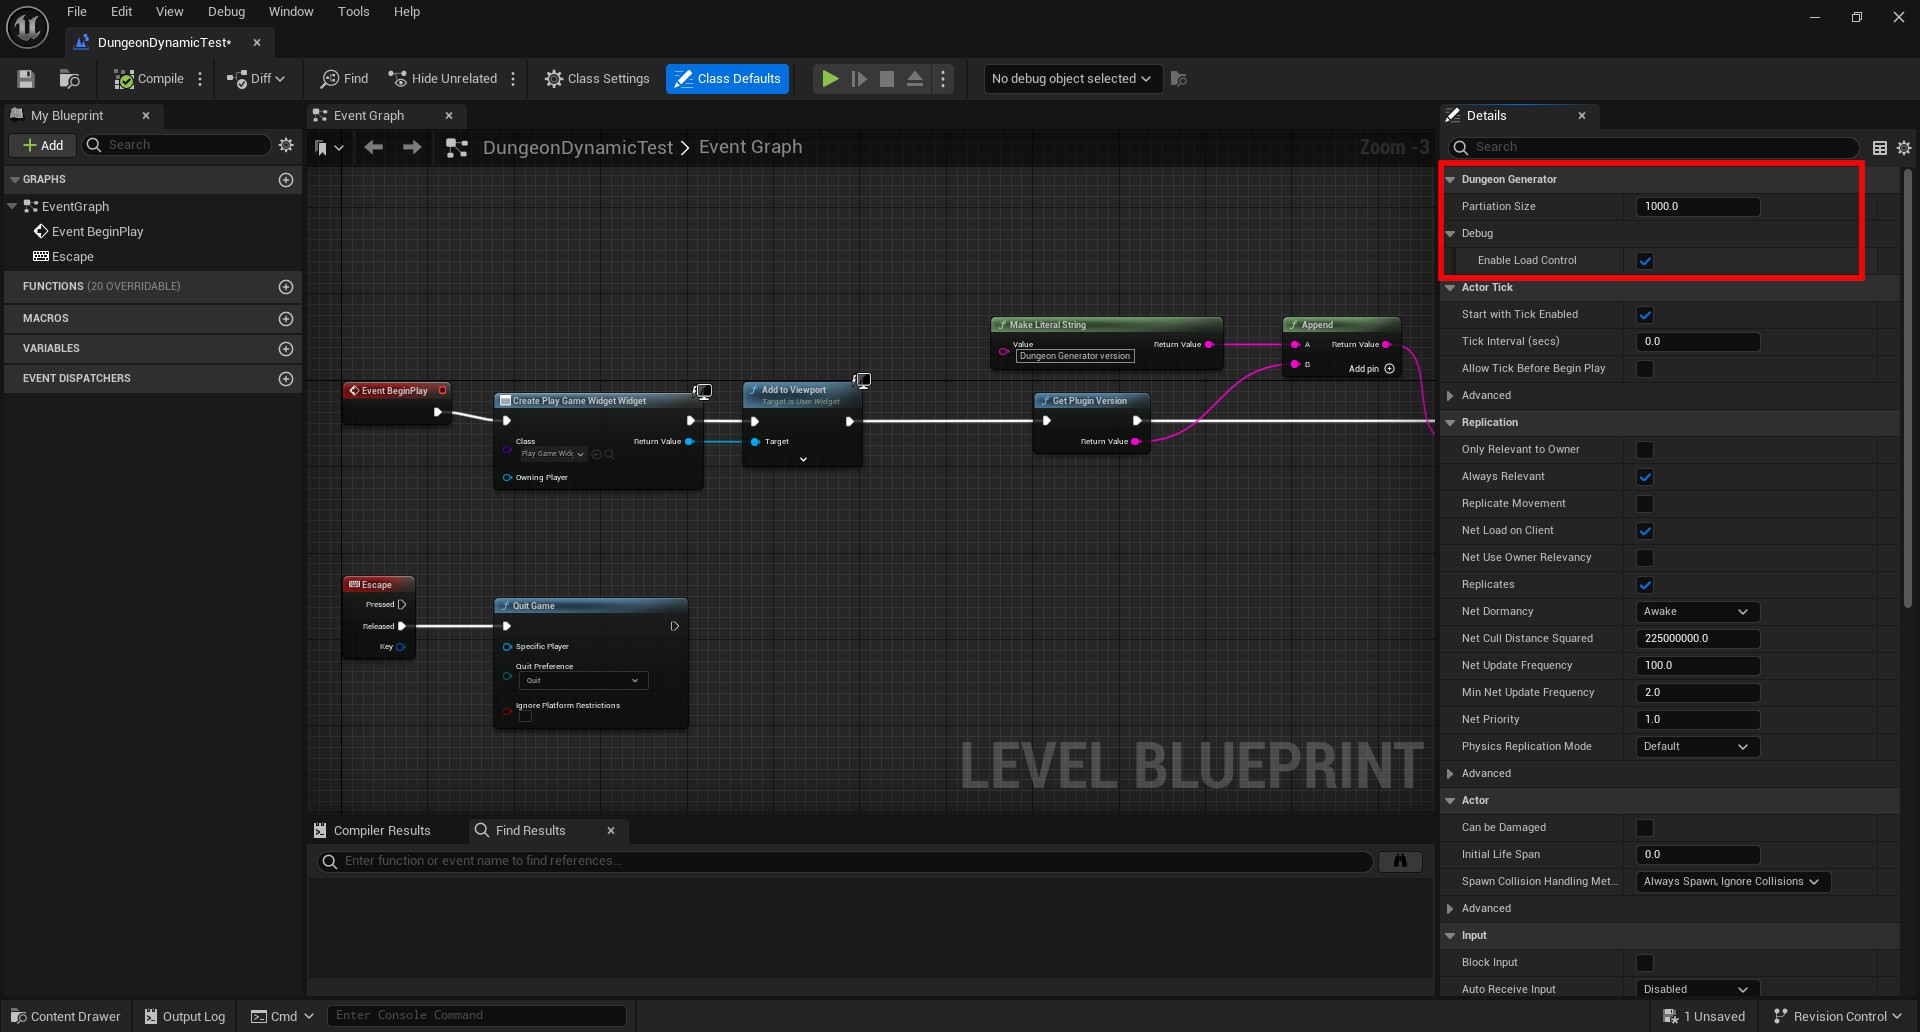Click the find references search field

[845, 861]
